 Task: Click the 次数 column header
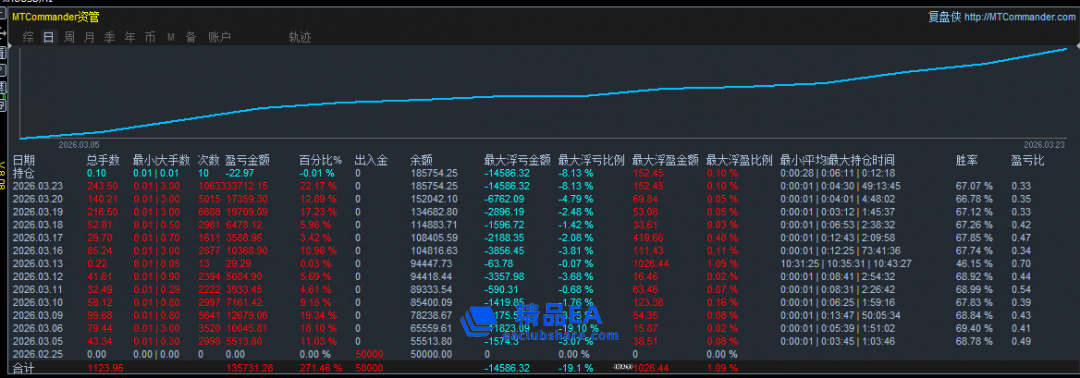coord(208,160)
